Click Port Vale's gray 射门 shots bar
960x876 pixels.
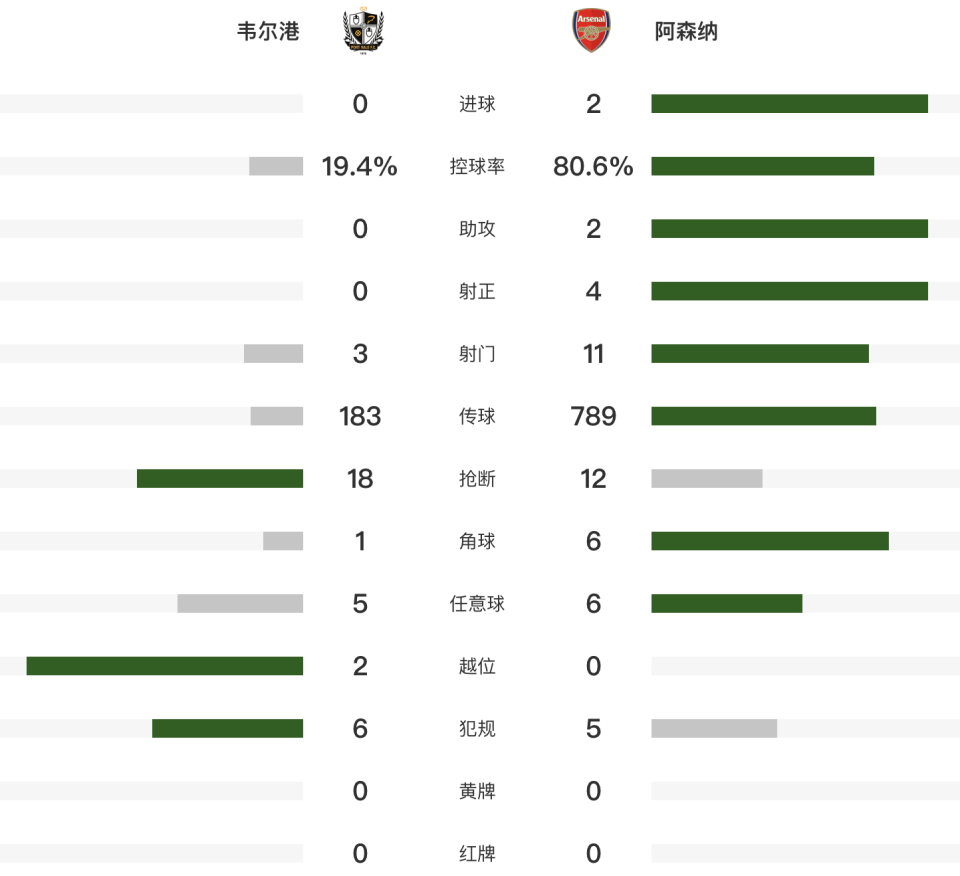pyautogui.click(x=273, y=354)
